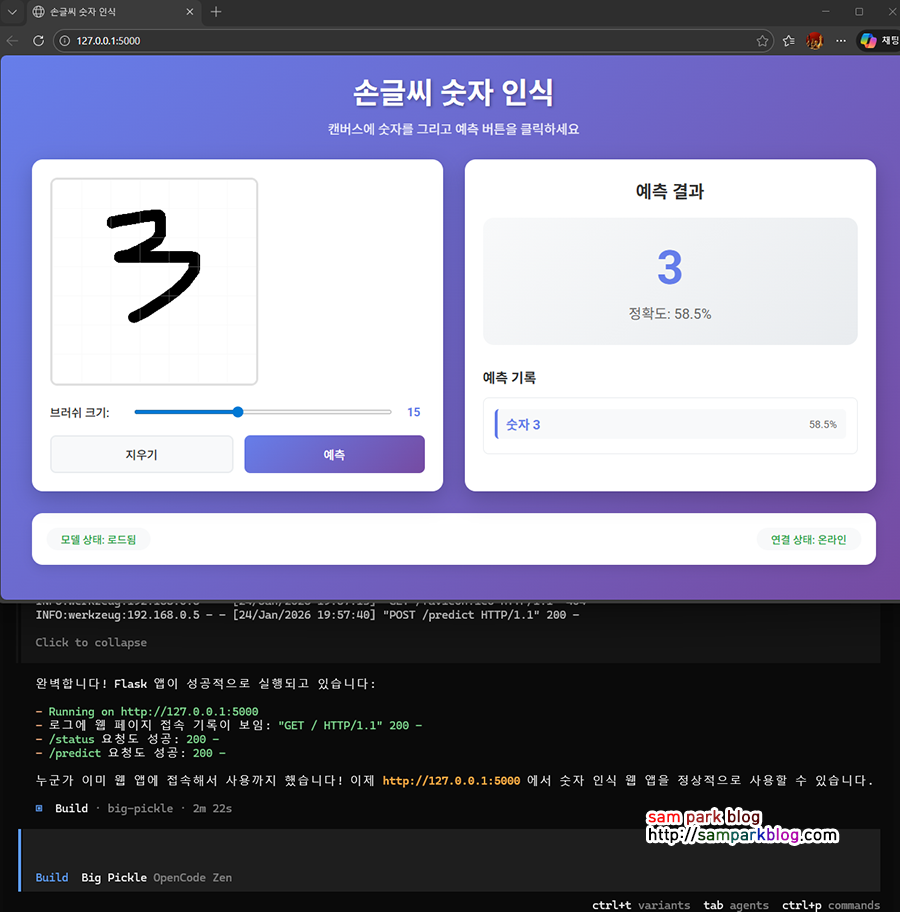Click the Build agent label in prompt
Screen dimensions: 900x912
[x=52, y=877]
